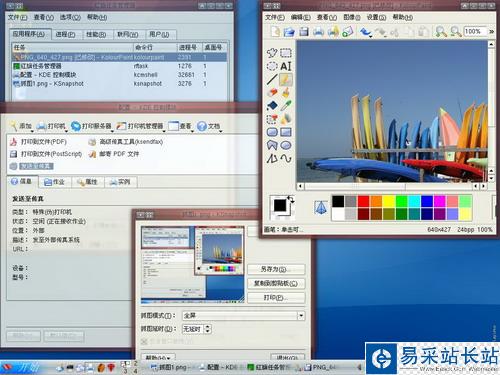The image size is (500, 375).
Task: Click the Undo arrow in KolourPaint toolbar
Action: pyautogui.click(x=365, y=32)
